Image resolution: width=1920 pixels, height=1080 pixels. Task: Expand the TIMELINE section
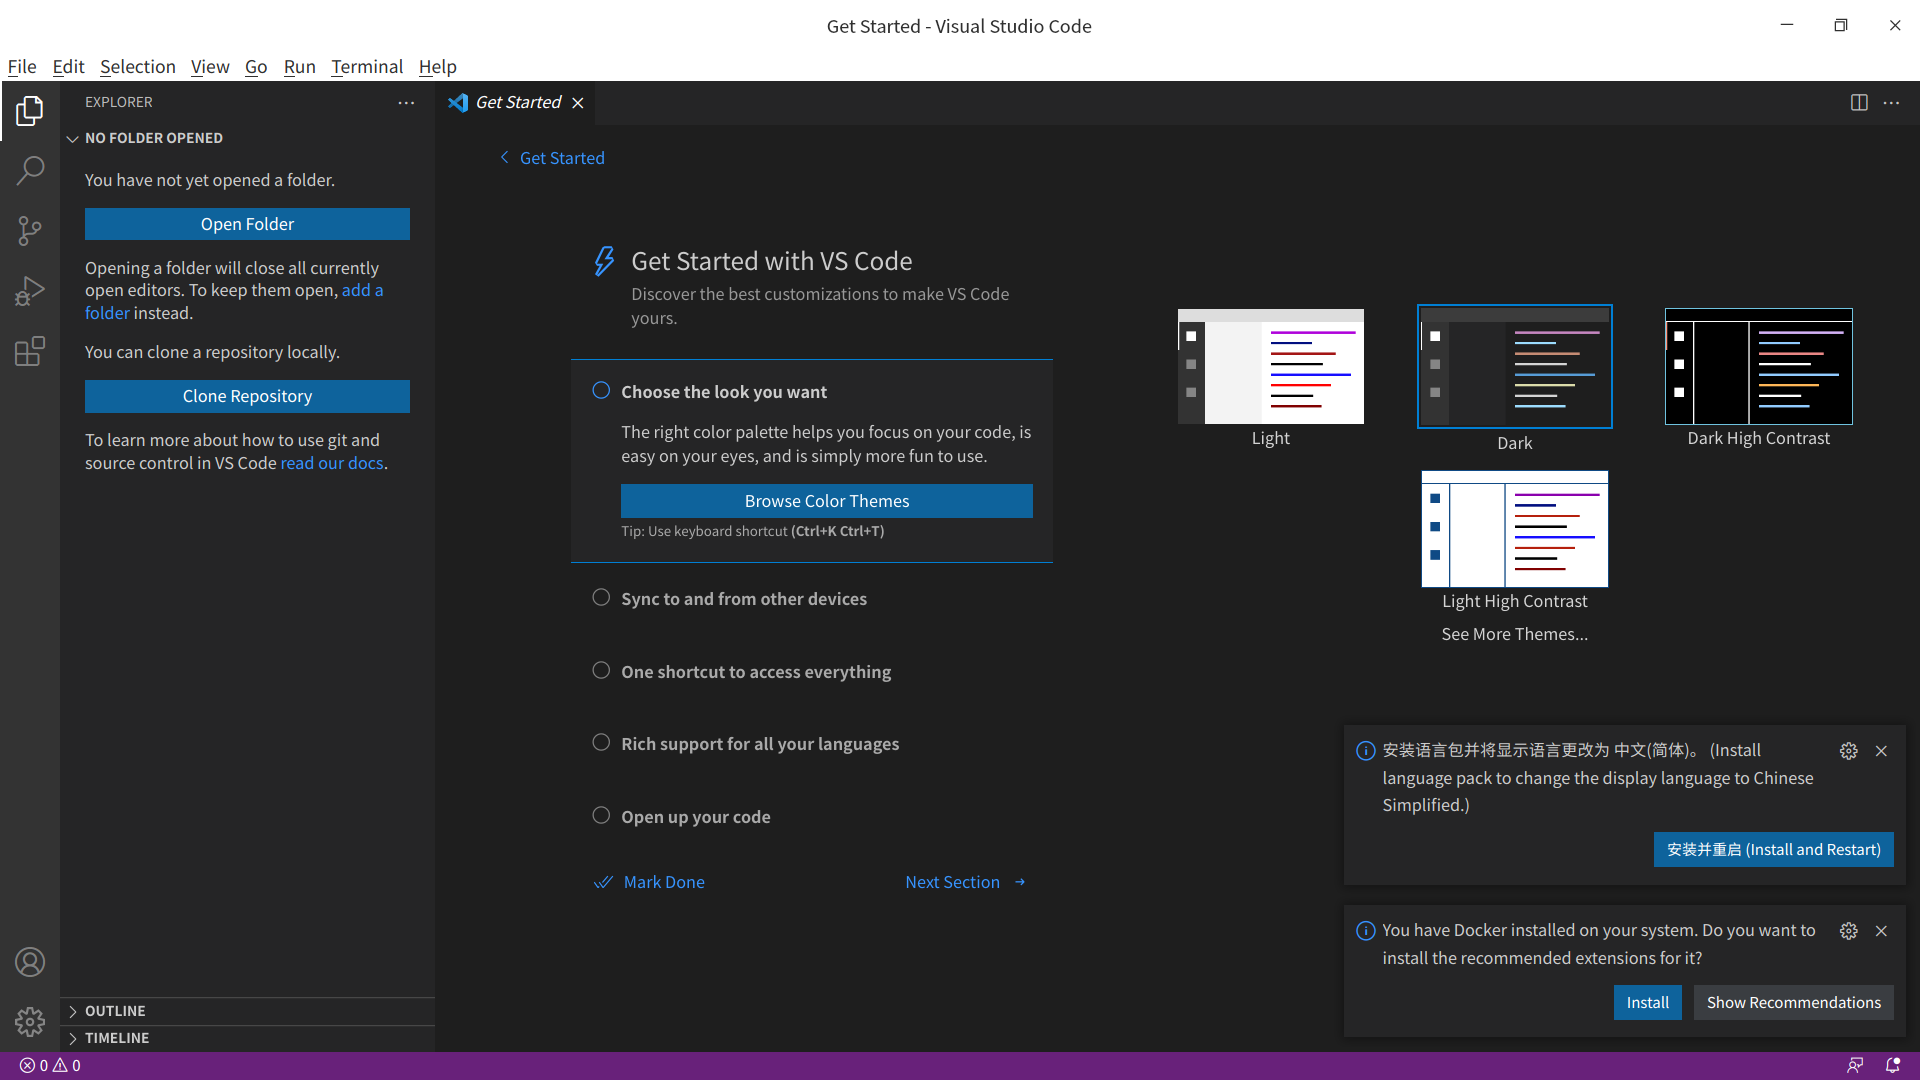116,1038
